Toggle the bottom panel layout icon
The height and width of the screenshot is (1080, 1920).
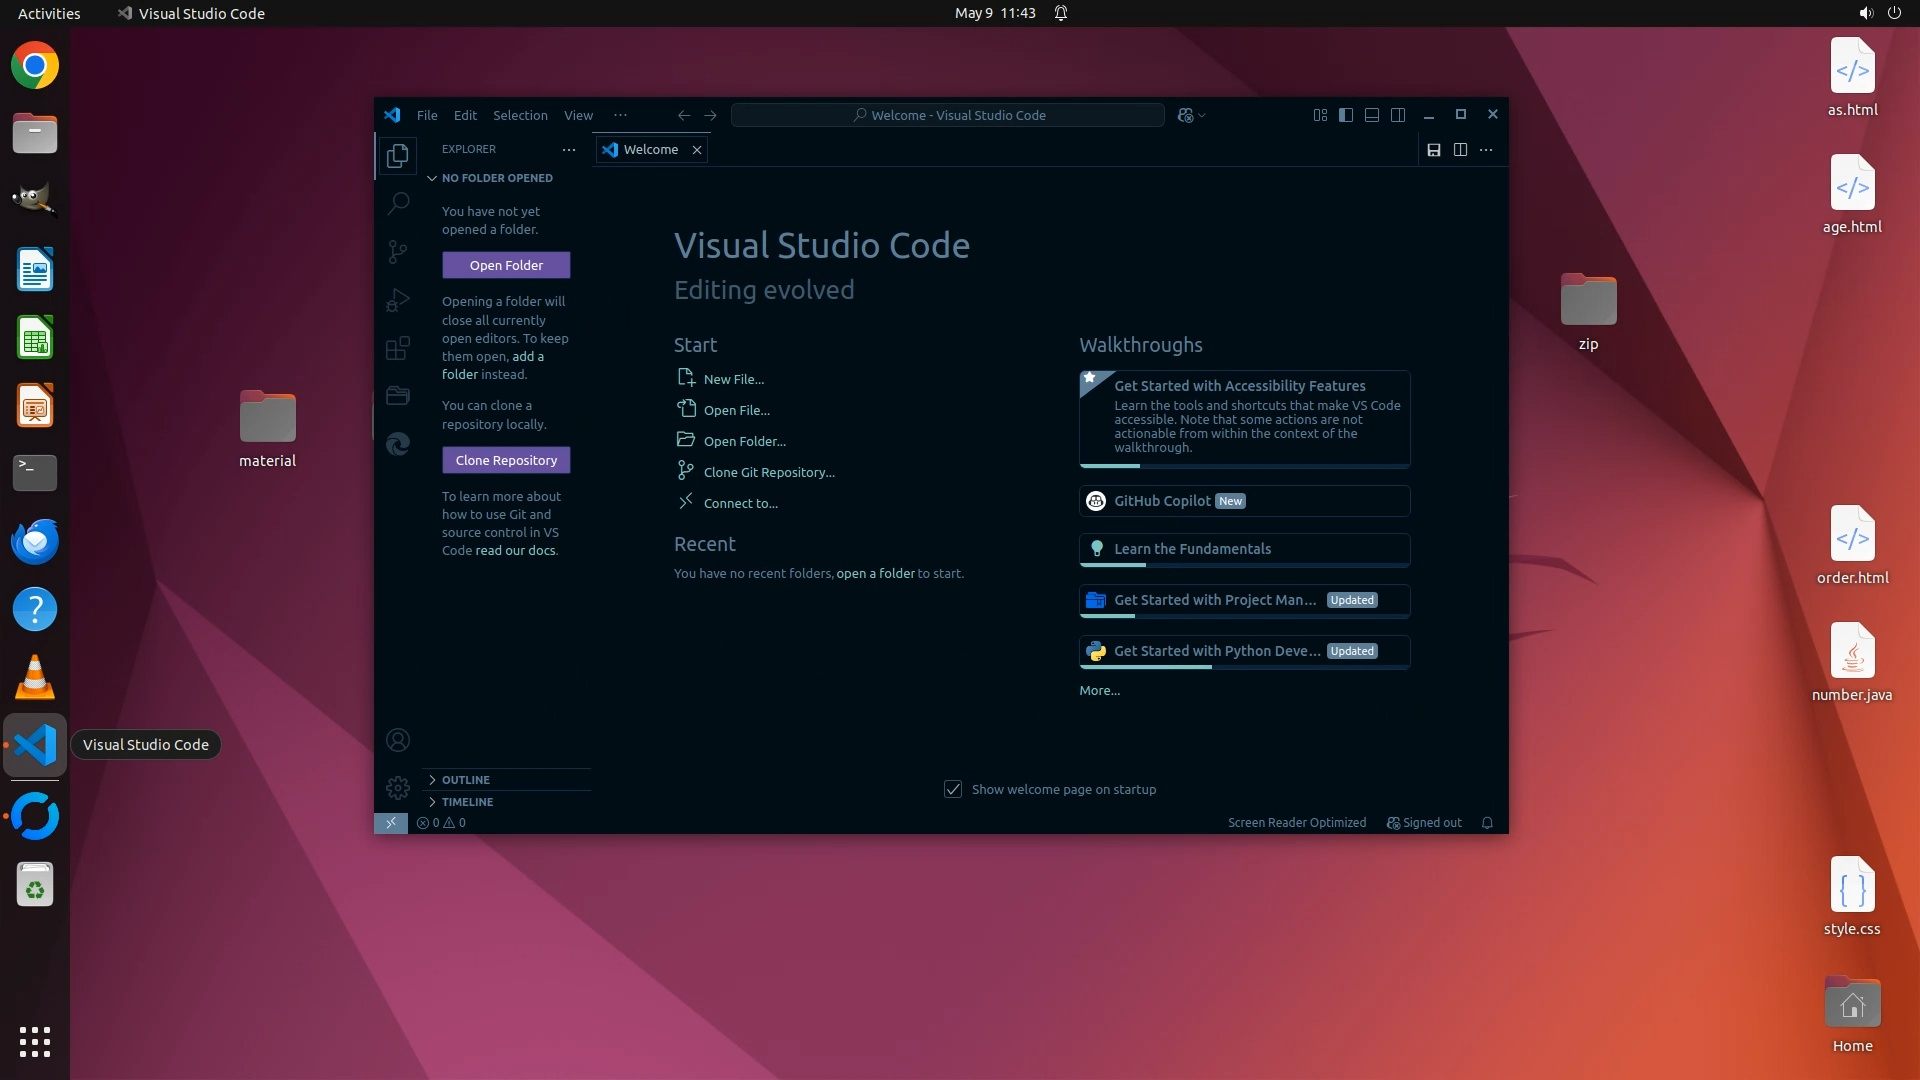[1372, 115]
